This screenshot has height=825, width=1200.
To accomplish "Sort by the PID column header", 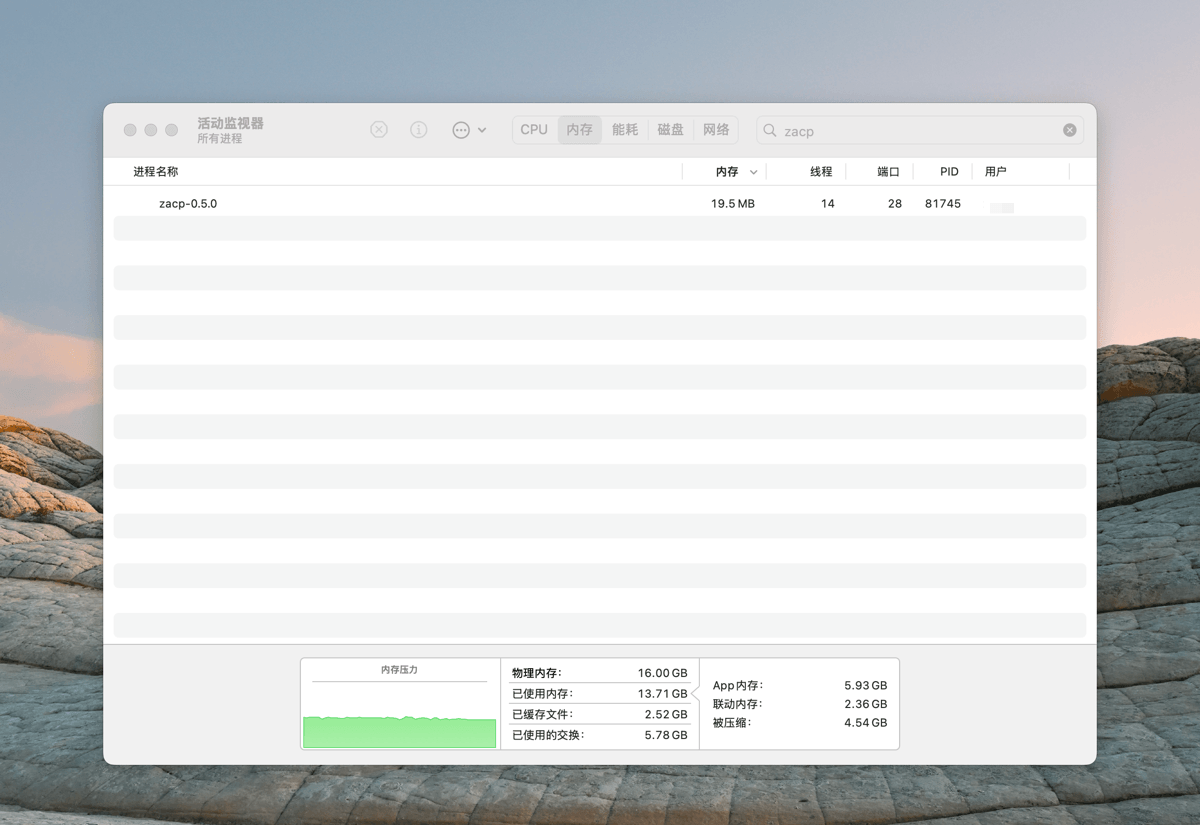I will tap(949, 172).
